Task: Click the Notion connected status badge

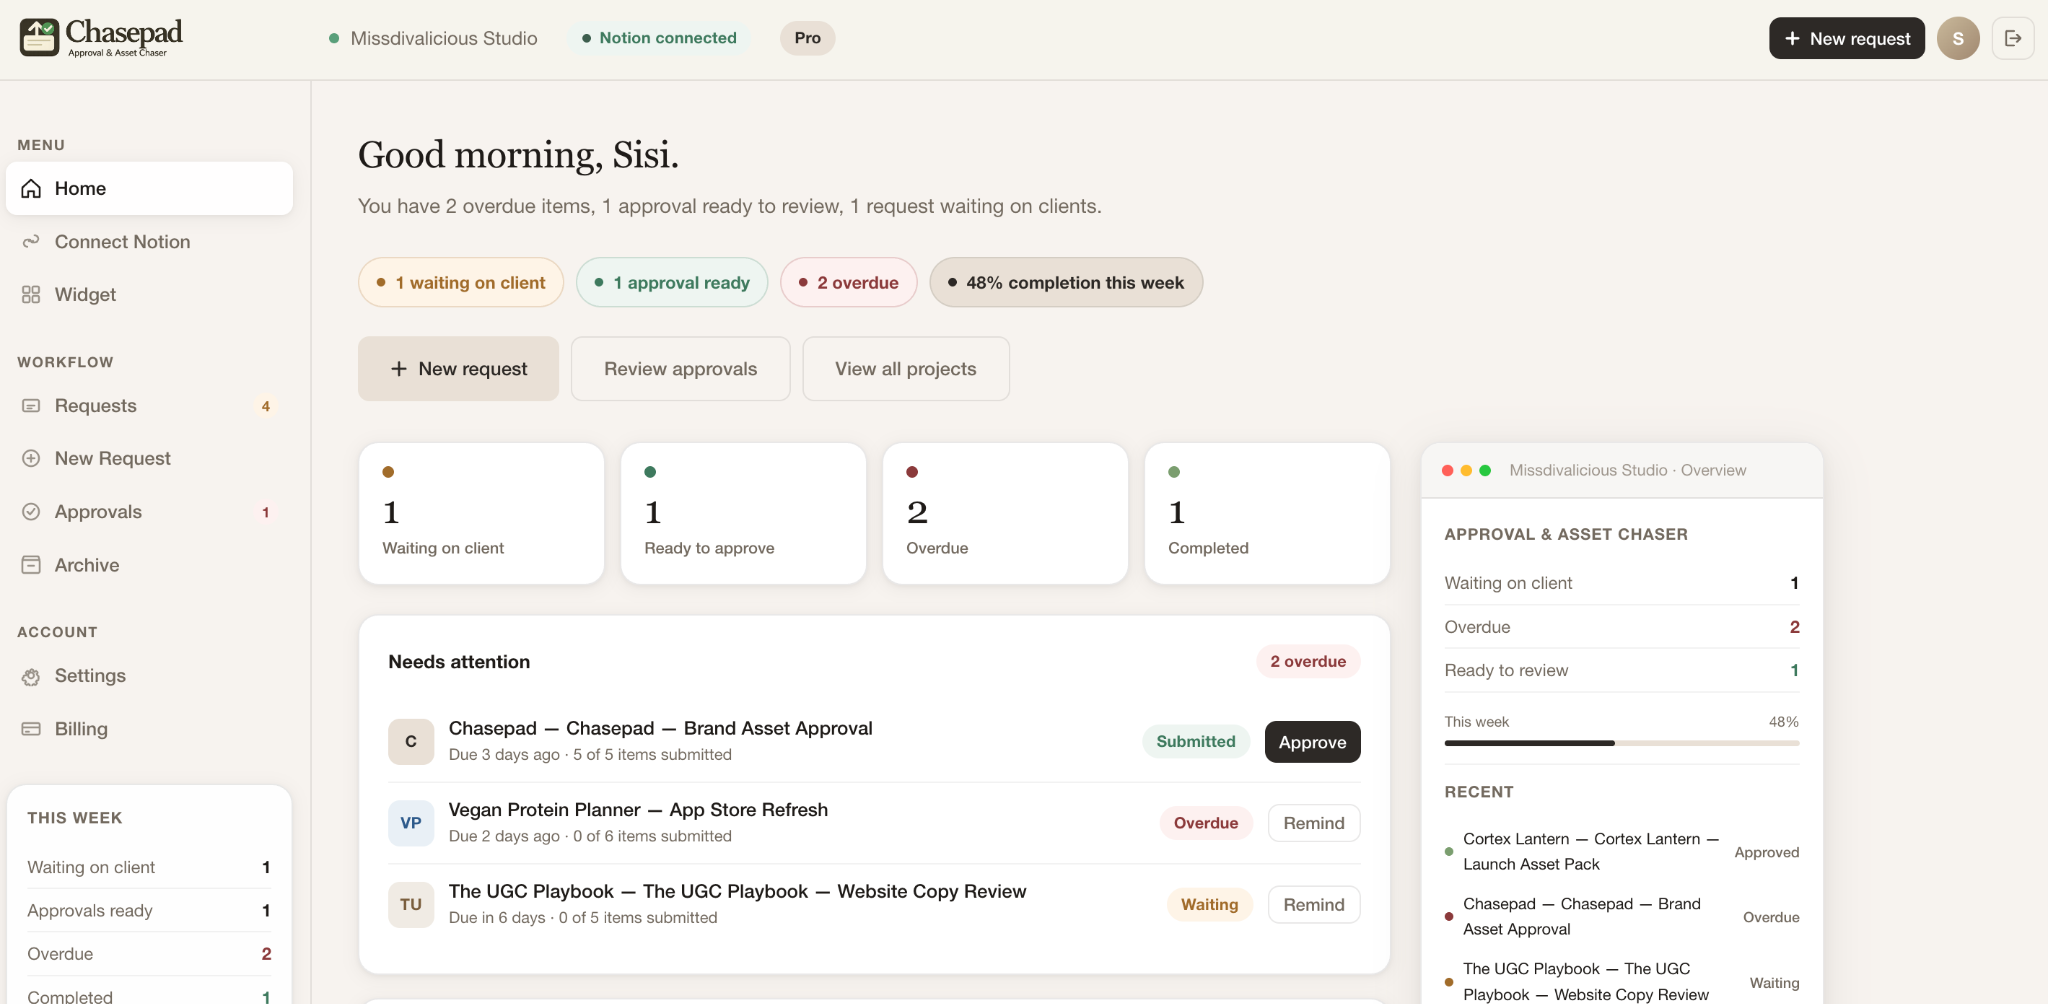Action: pos(660,38)
